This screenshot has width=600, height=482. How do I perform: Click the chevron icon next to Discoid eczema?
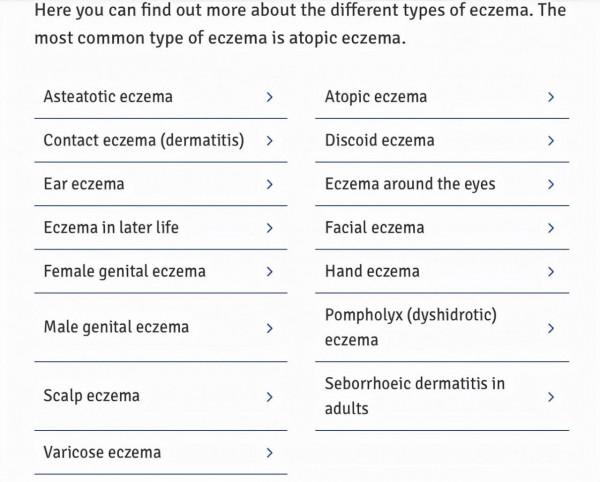(551, 141)
